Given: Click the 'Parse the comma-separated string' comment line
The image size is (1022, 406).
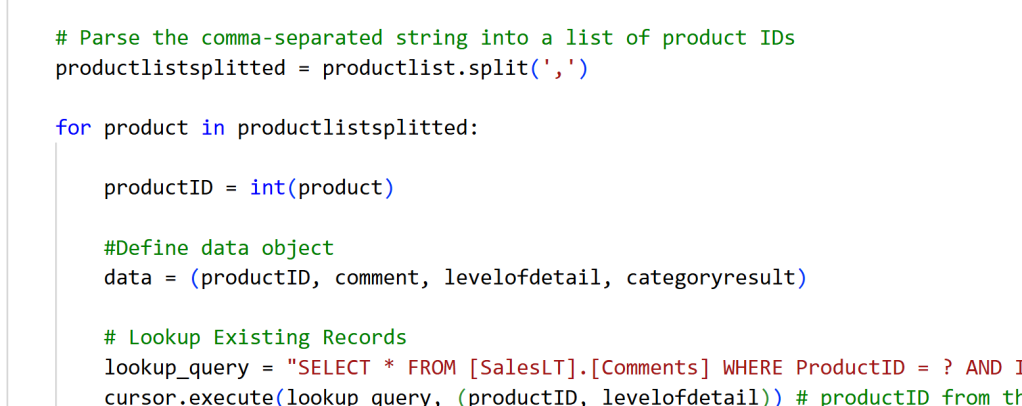Looking at the screenshot, I should 425,38.
